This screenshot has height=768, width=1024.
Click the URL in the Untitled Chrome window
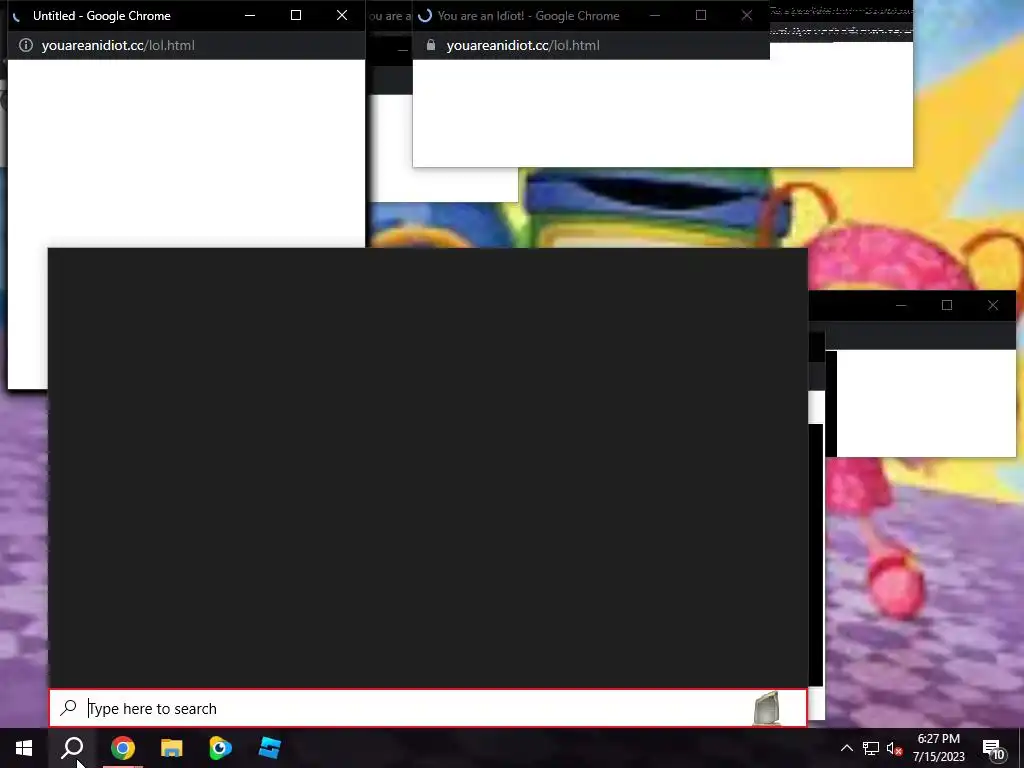[x=118, y=45]
